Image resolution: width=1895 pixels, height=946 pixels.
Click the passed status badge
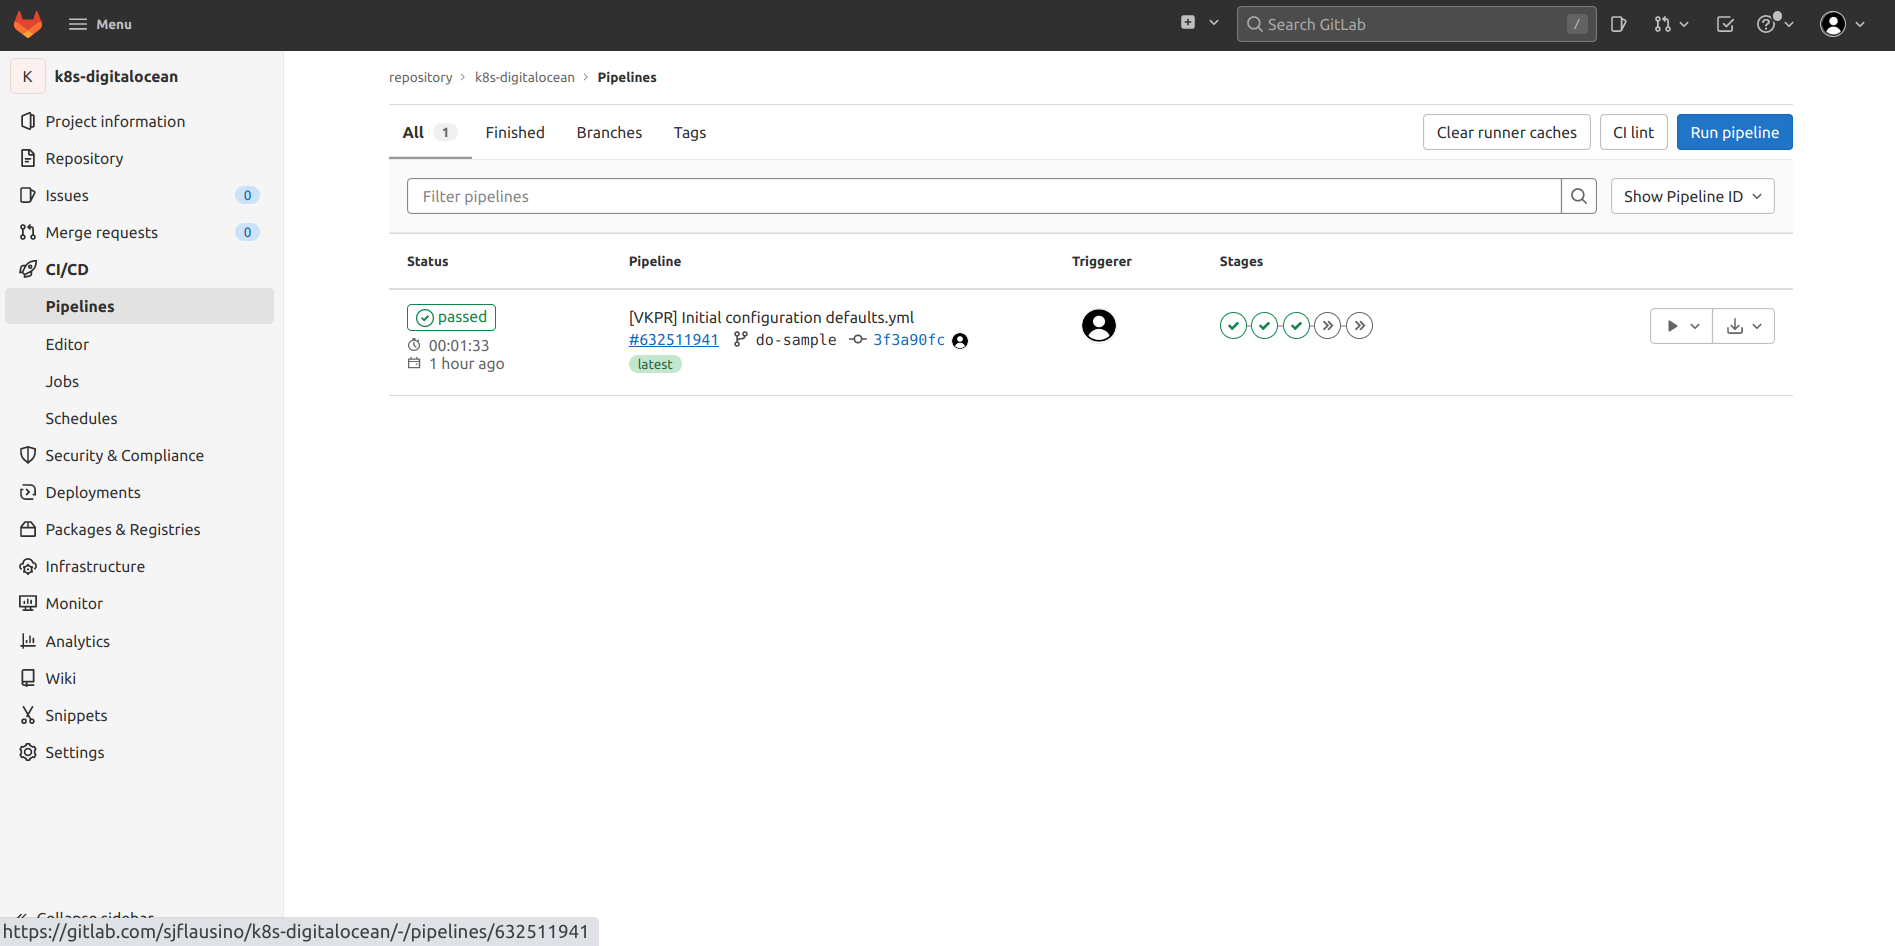451,317
